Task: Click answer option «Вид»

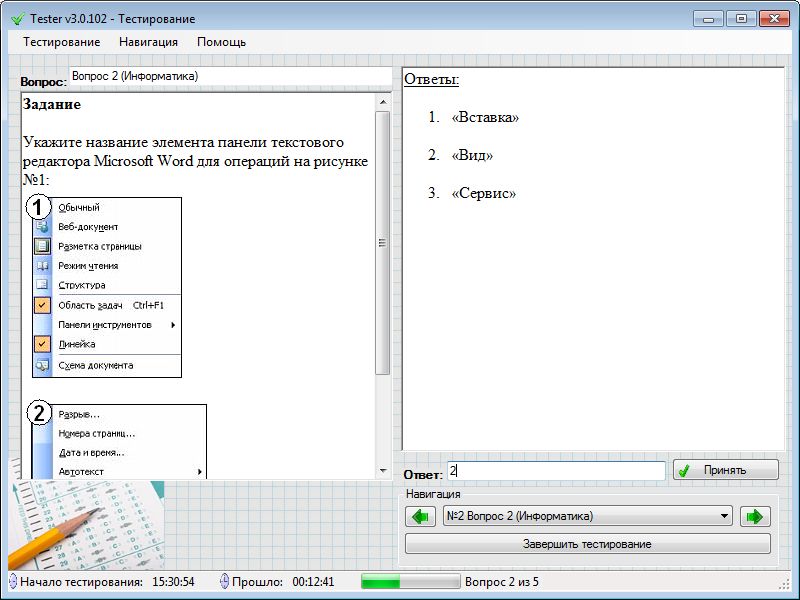Action: (472, 155)
